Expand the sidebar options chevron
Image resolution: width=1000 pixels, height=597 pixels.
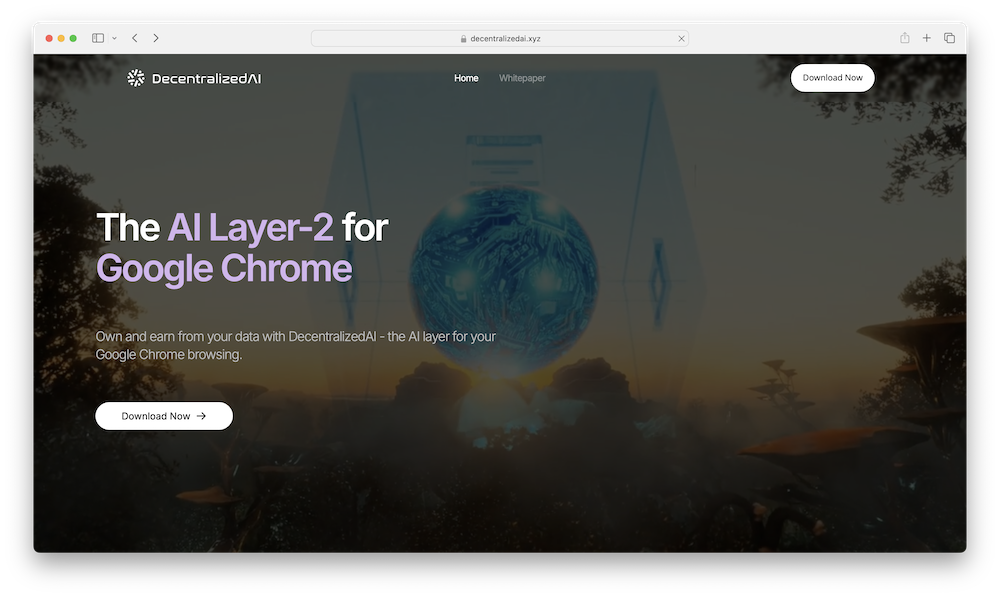point(114,38)
